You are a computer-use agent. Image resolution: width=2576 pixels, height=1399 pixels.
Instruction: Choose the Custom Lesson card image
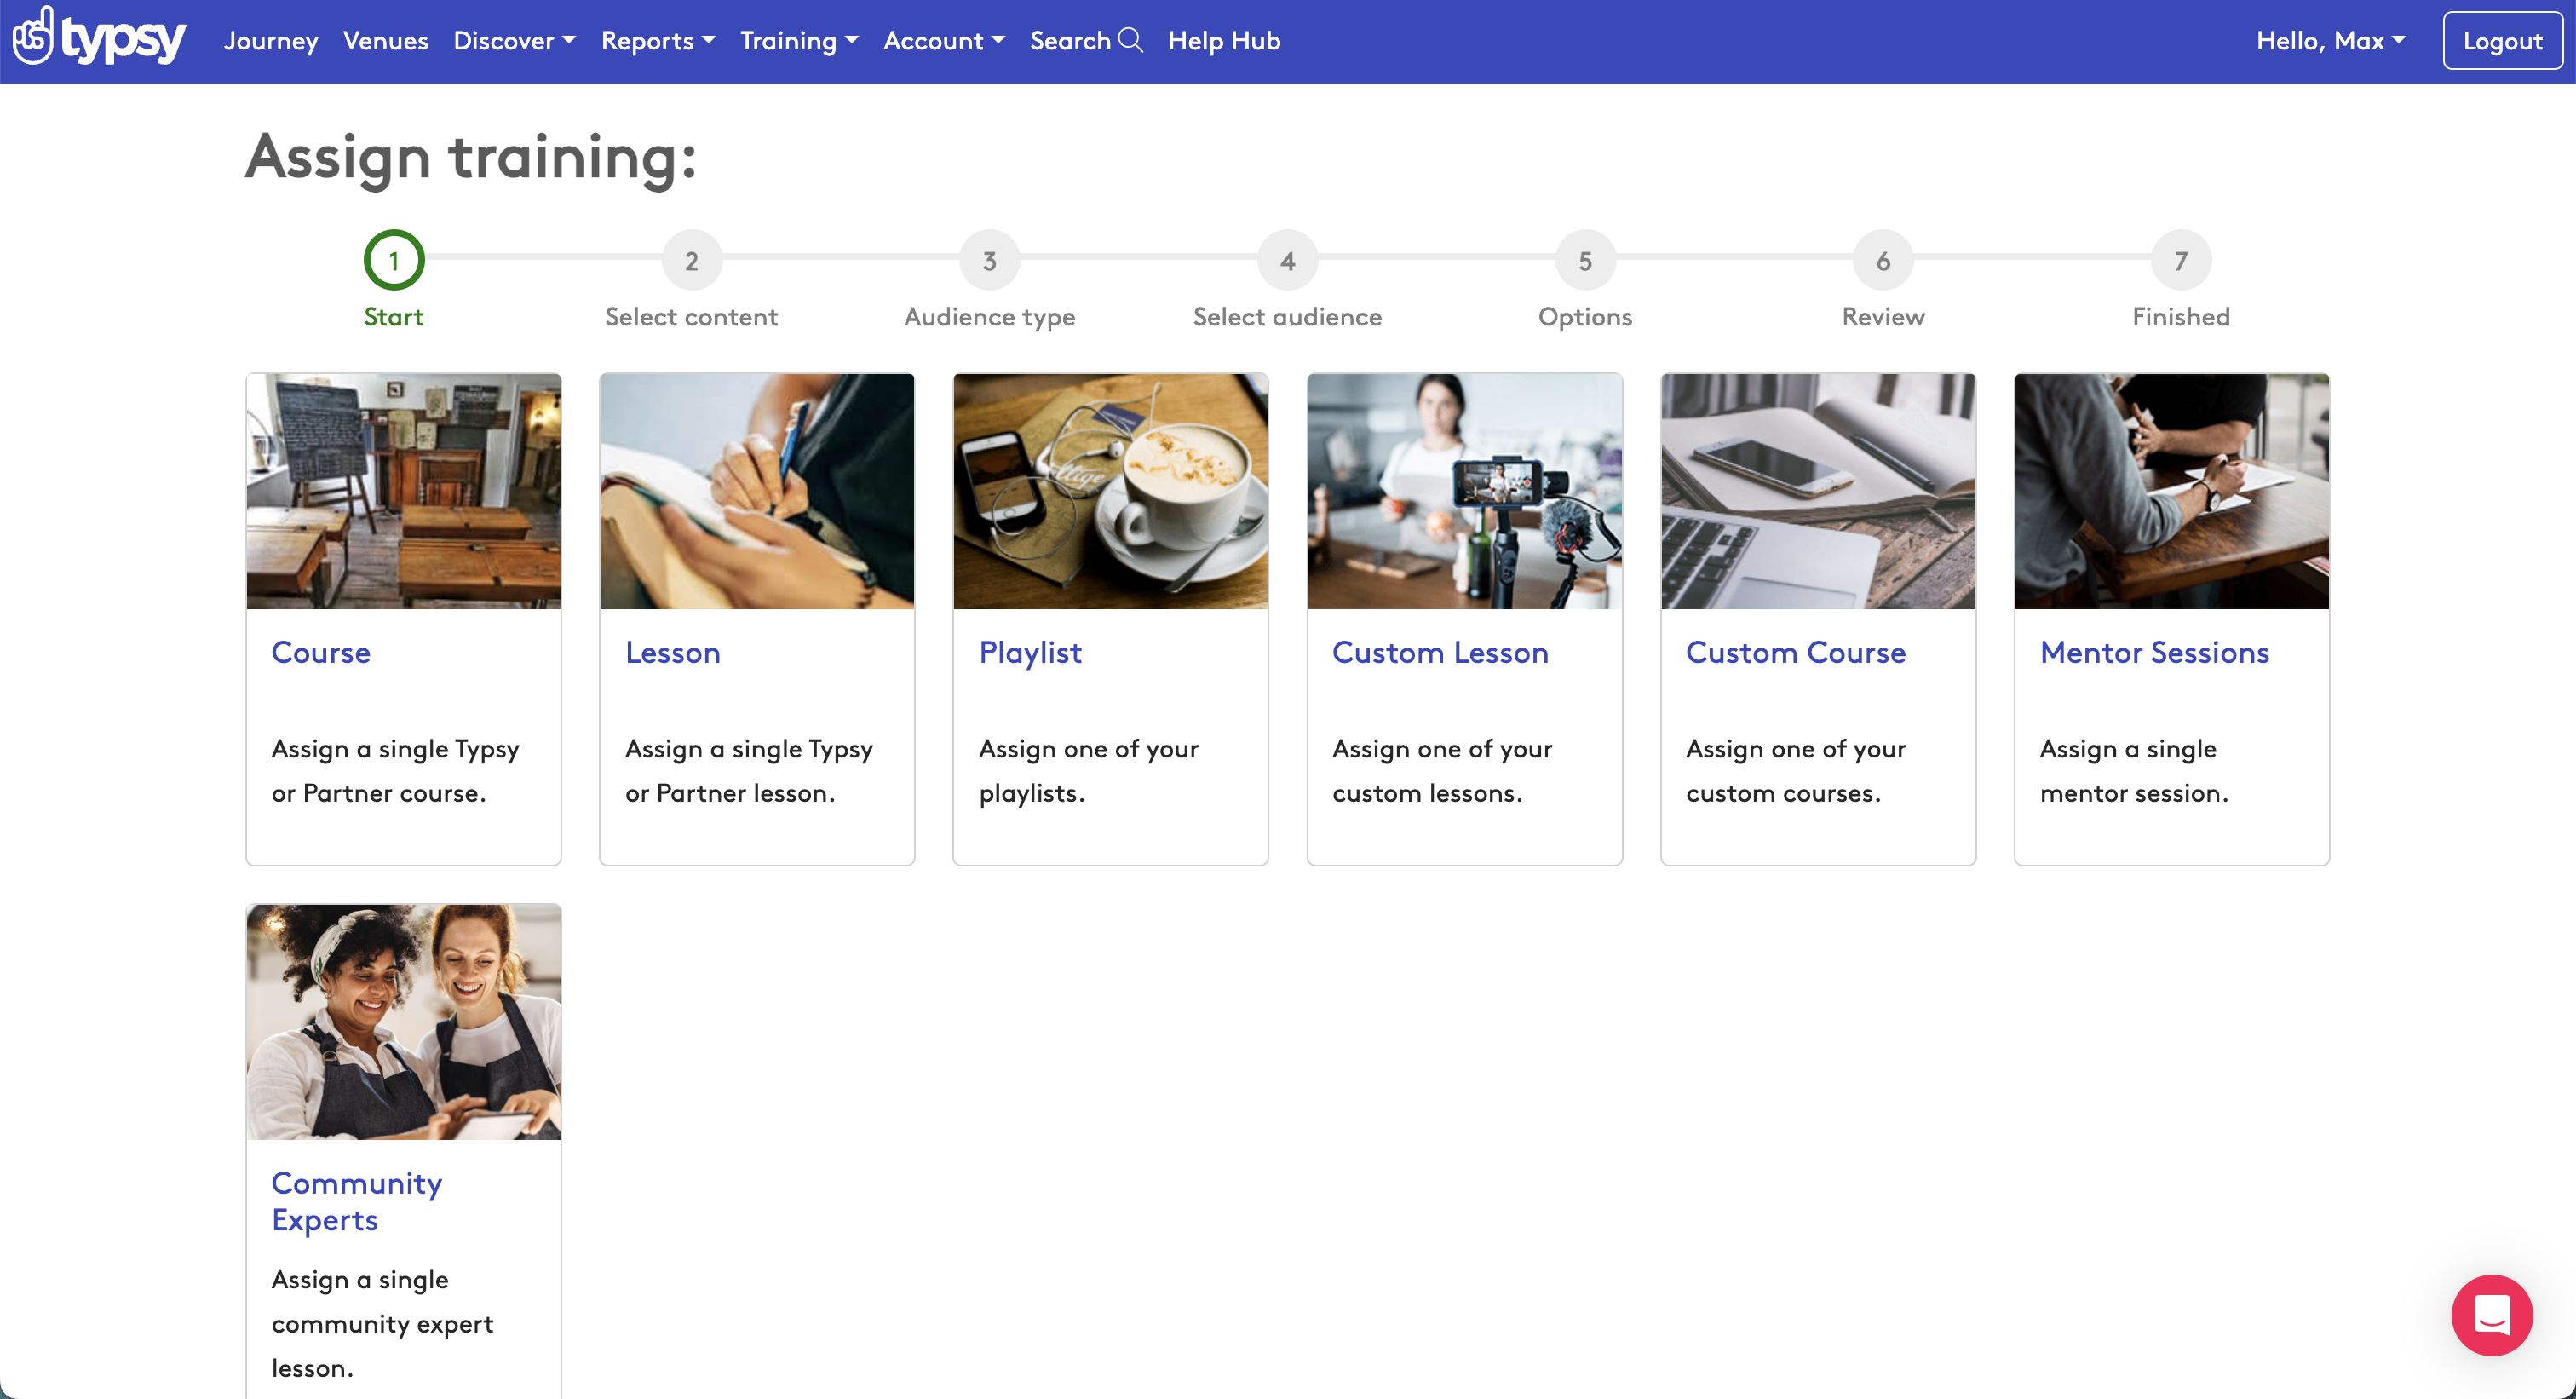point(1464,491)
